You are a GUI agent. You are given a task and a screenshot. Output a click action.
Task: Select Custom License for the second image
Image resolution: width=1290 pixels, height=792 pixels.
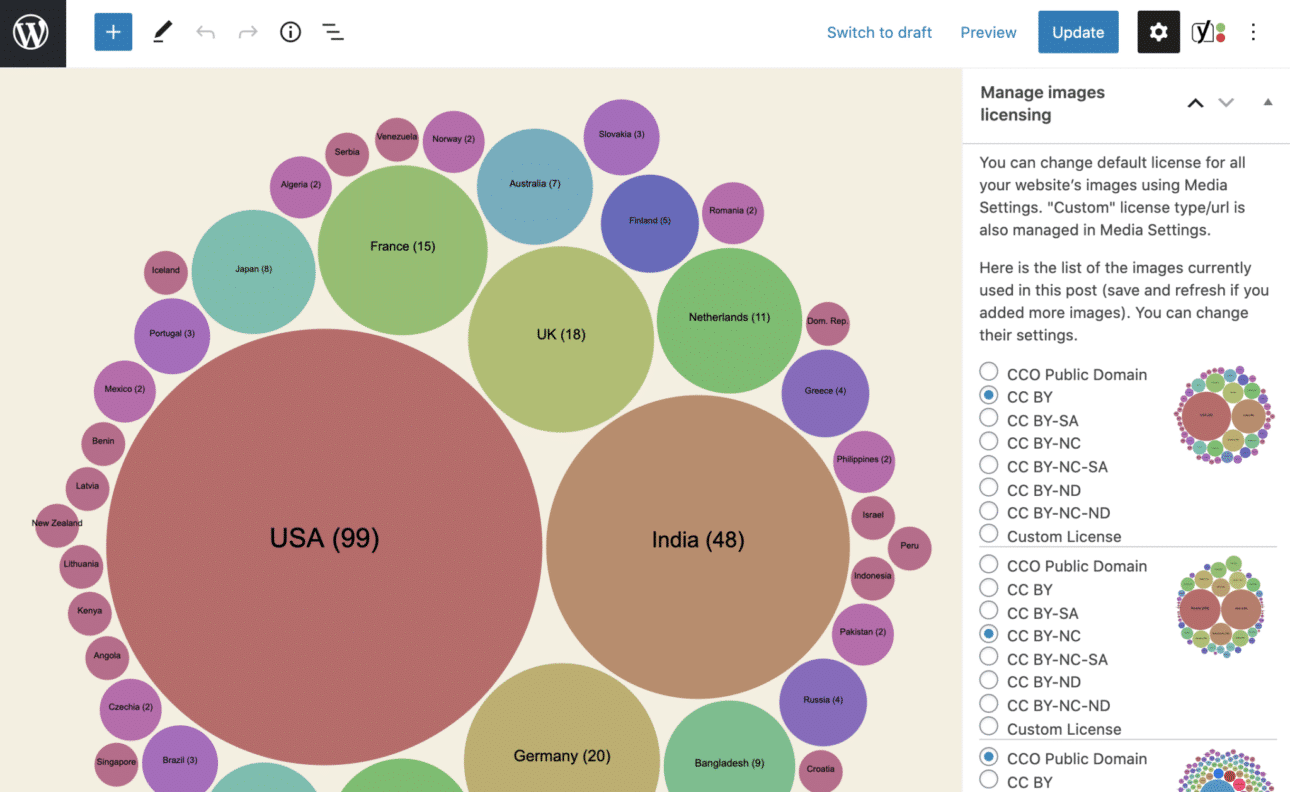pos(988,727)
